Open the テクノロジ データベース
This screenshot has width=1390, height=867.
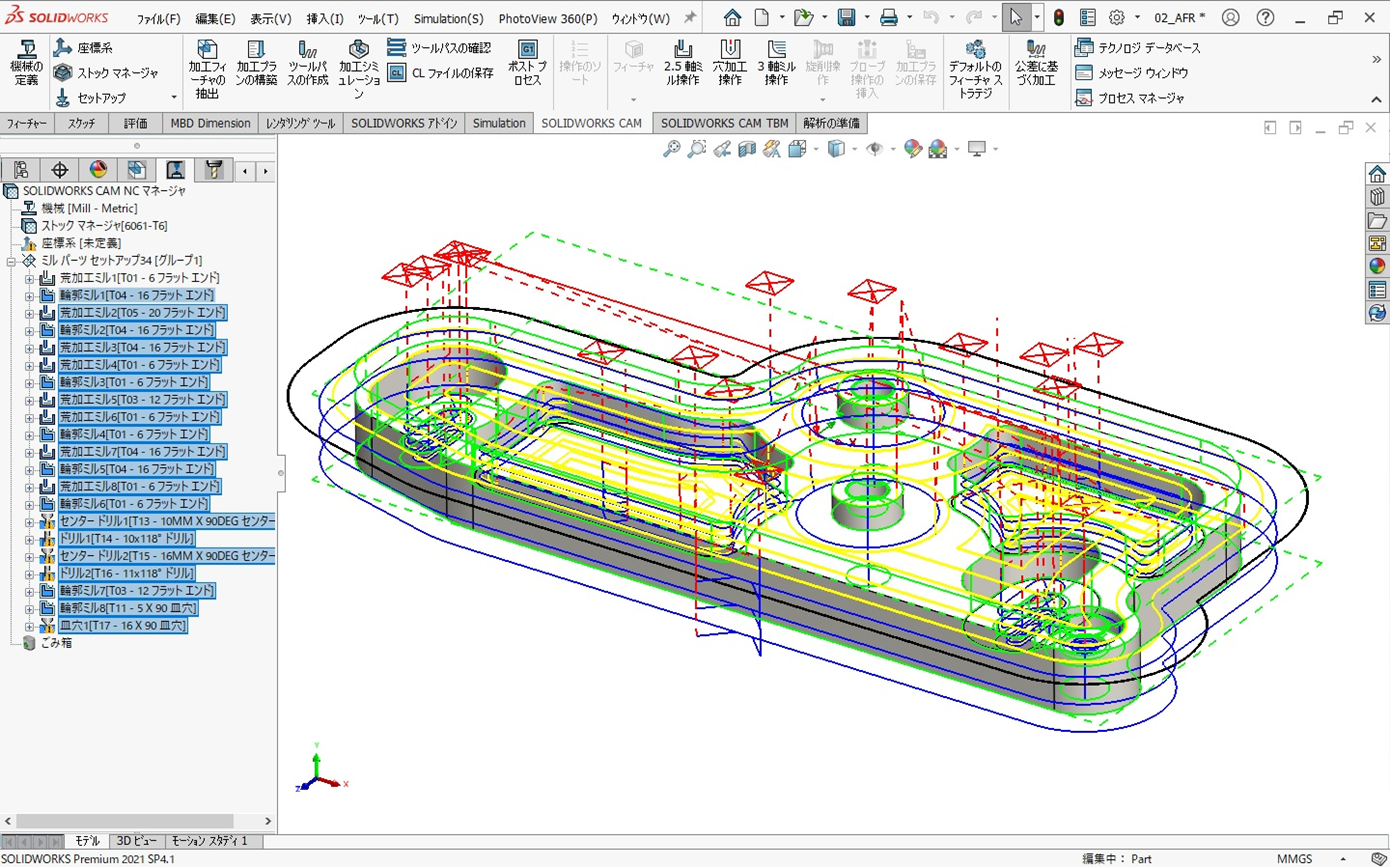(1138, 48)
